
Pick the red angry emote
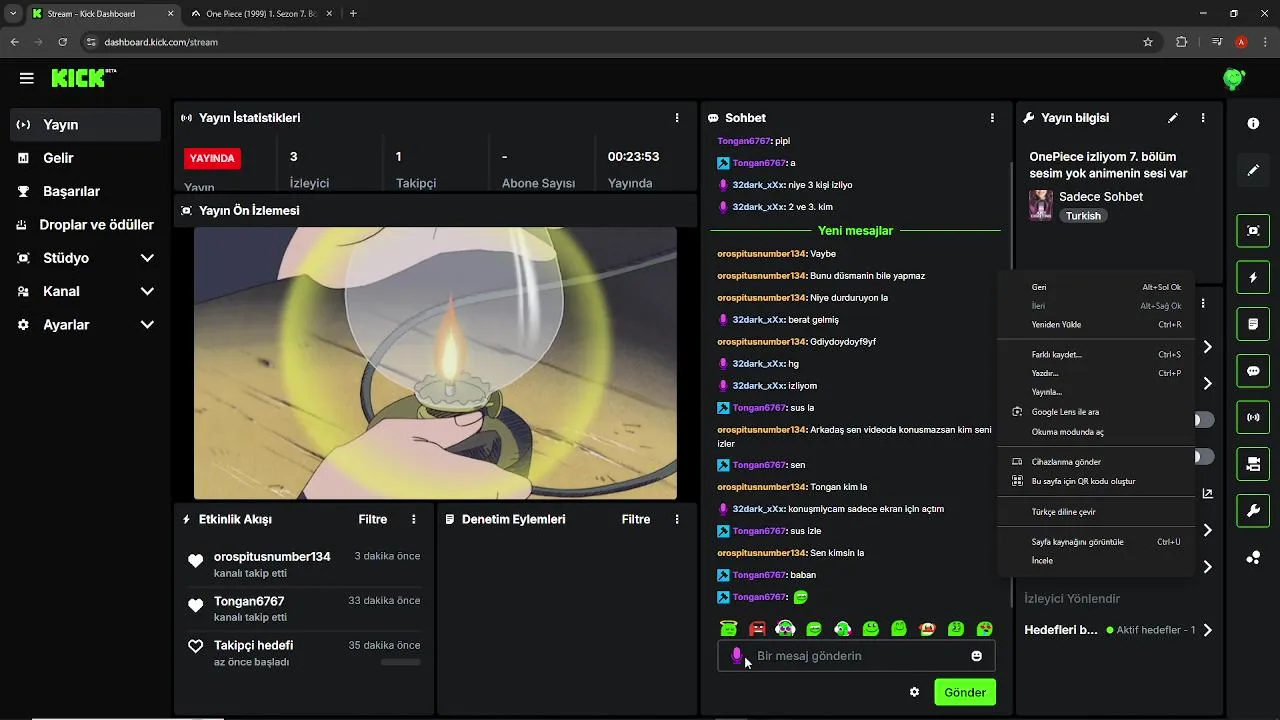point(757,628)
